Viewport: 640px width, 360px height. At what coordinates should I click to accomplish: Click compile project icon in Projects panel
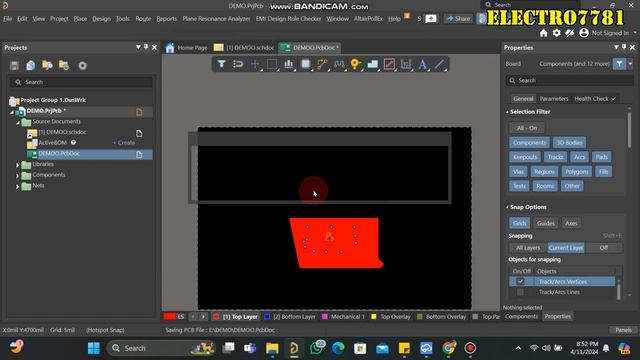(x=31, y=65)
